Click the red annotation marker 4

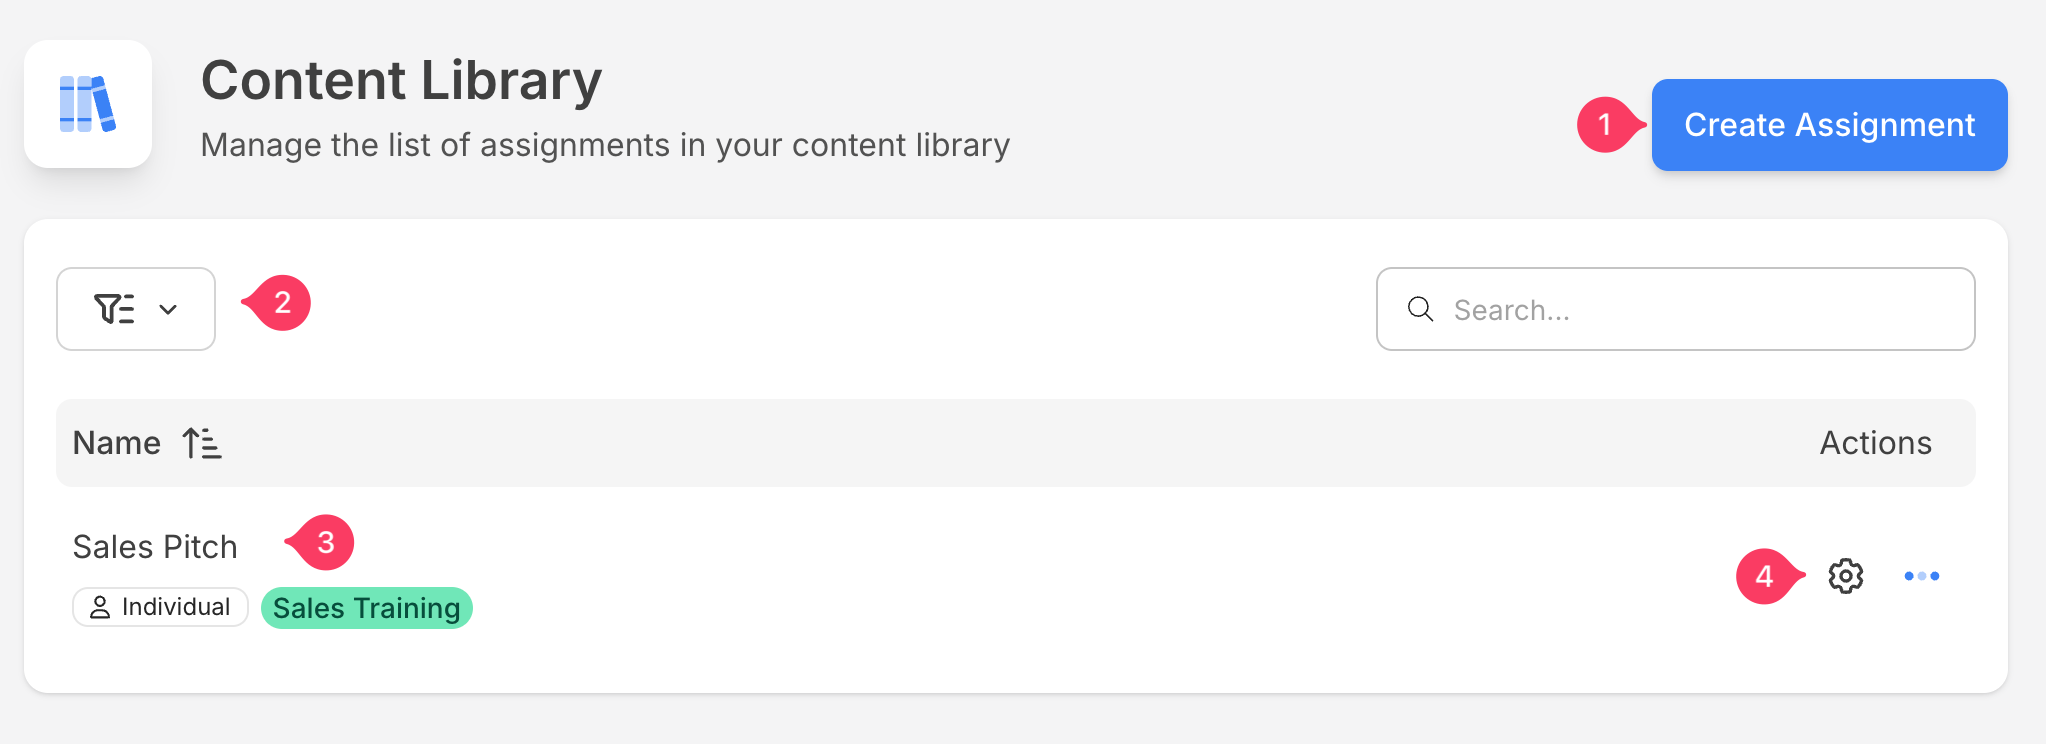click(x=1764, y=576)
